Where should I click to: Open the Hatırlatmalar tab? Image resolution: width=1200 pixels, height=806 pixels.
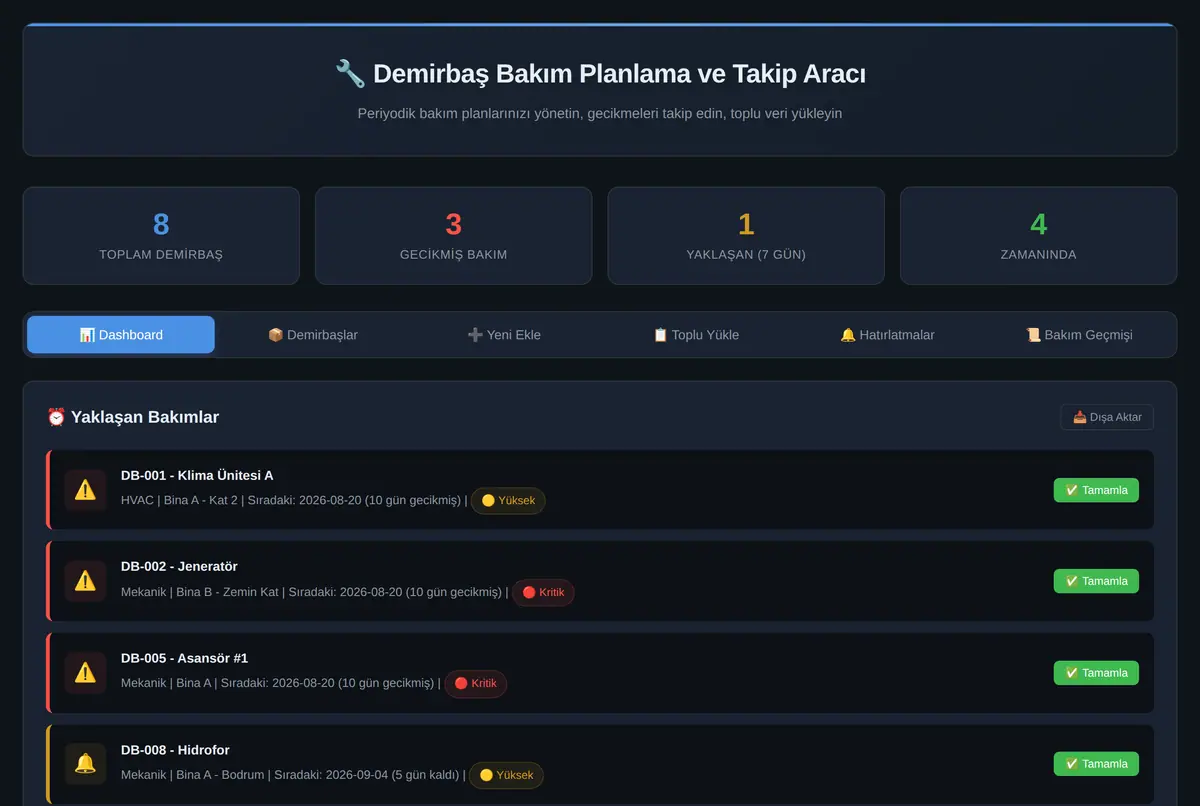tap(887, 335)
